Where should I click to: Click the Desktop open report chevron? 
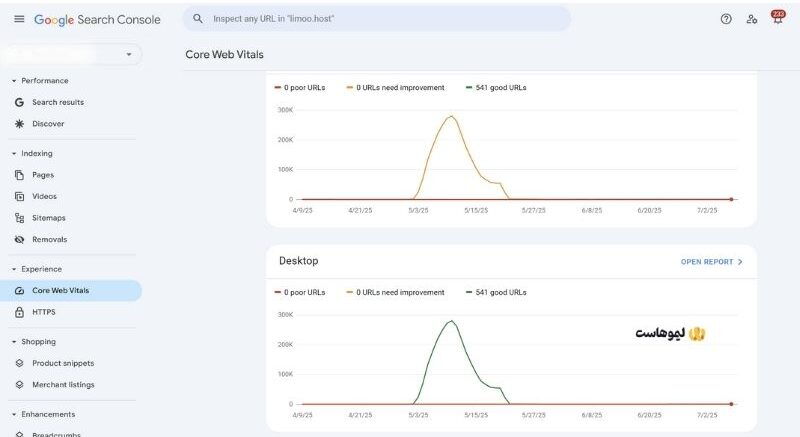click(x=740, y=262)
